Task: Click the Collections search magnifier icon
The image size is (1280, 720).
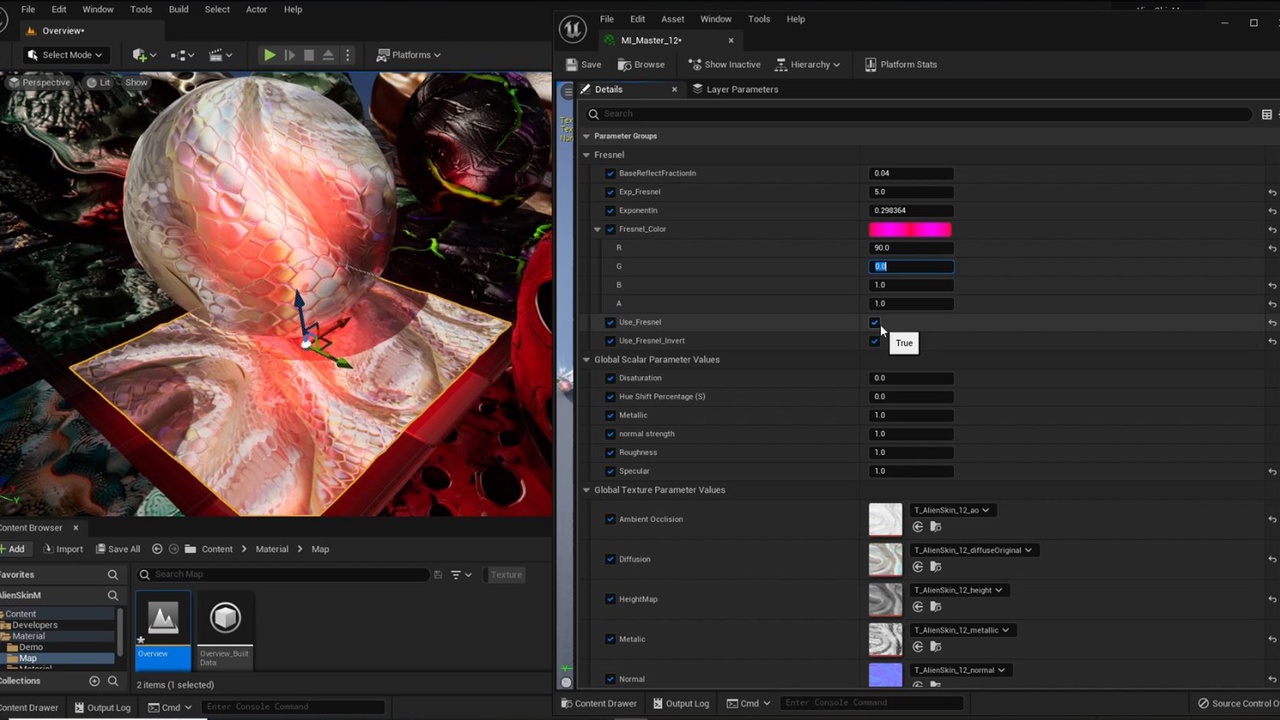Action: click(113, 681)
